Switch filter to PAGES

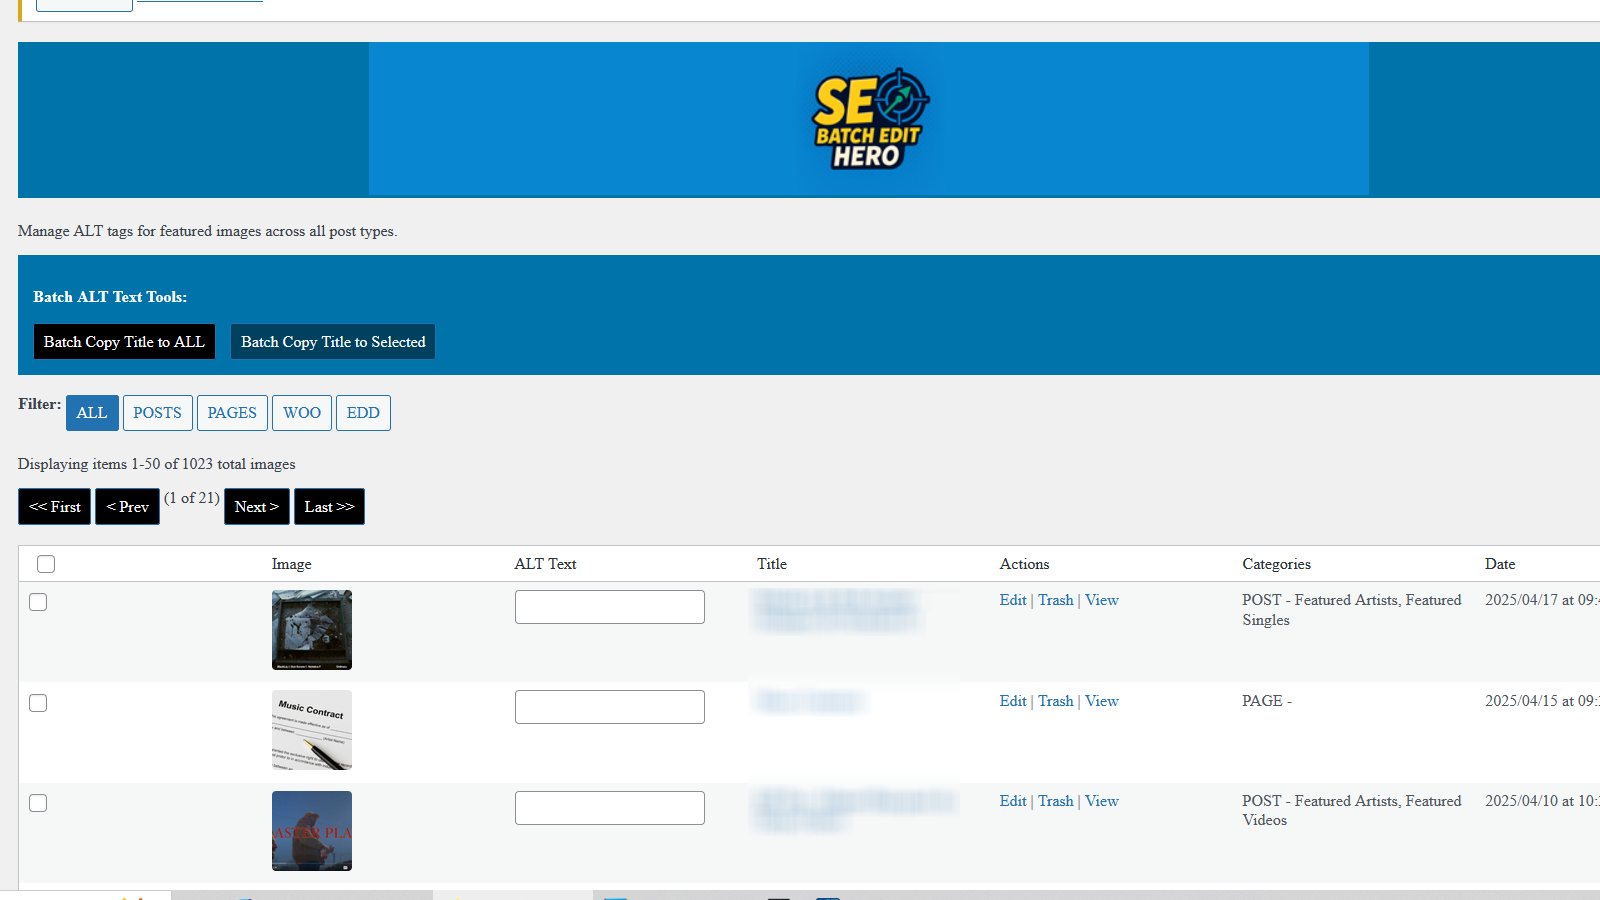pos(232,413)
